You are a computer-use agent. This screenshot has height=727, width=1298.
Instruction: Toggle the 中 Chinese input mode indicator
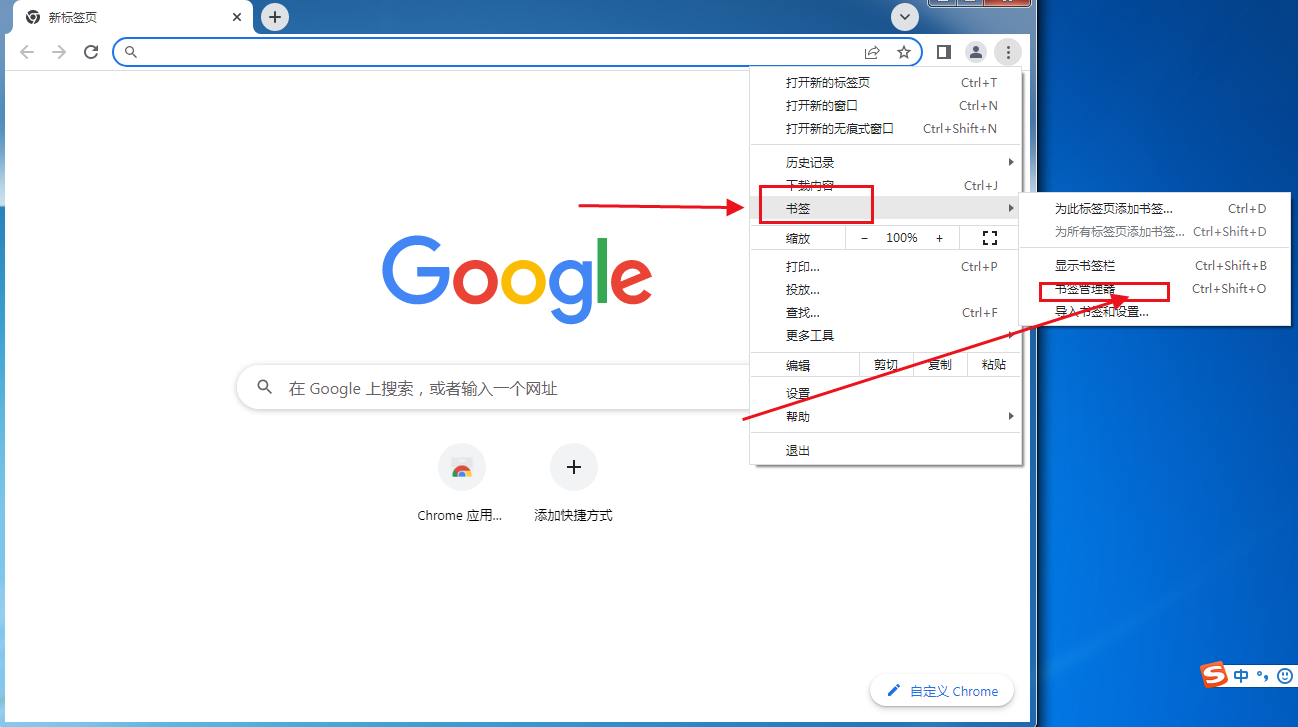(1241, 676)
